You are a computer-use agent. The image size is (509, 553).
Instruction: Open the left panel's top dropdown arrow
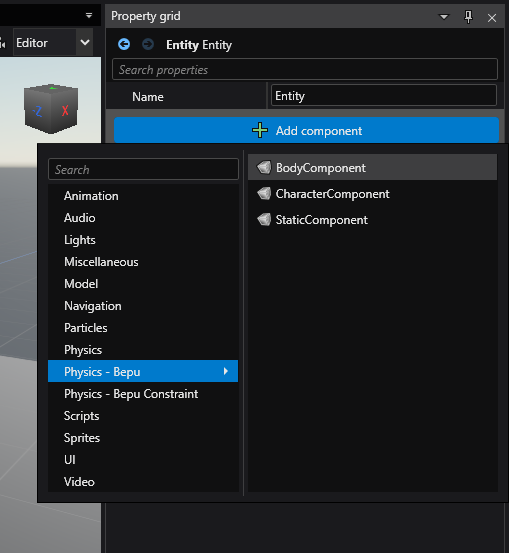(89, 16)
